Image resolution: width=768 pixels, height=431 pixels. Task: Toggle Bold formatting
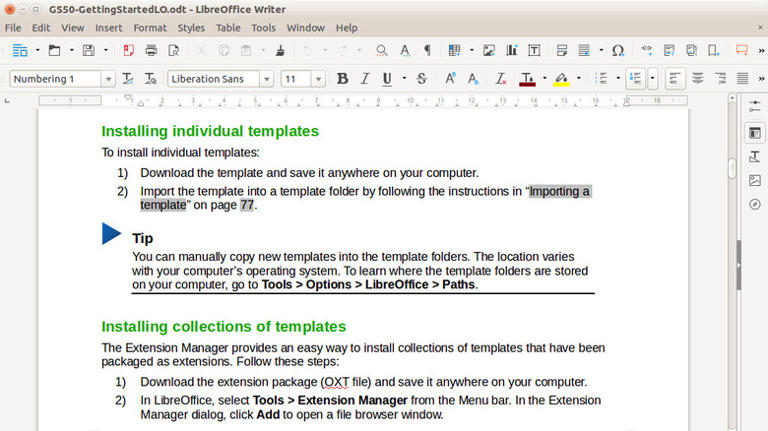pos(342,79)
